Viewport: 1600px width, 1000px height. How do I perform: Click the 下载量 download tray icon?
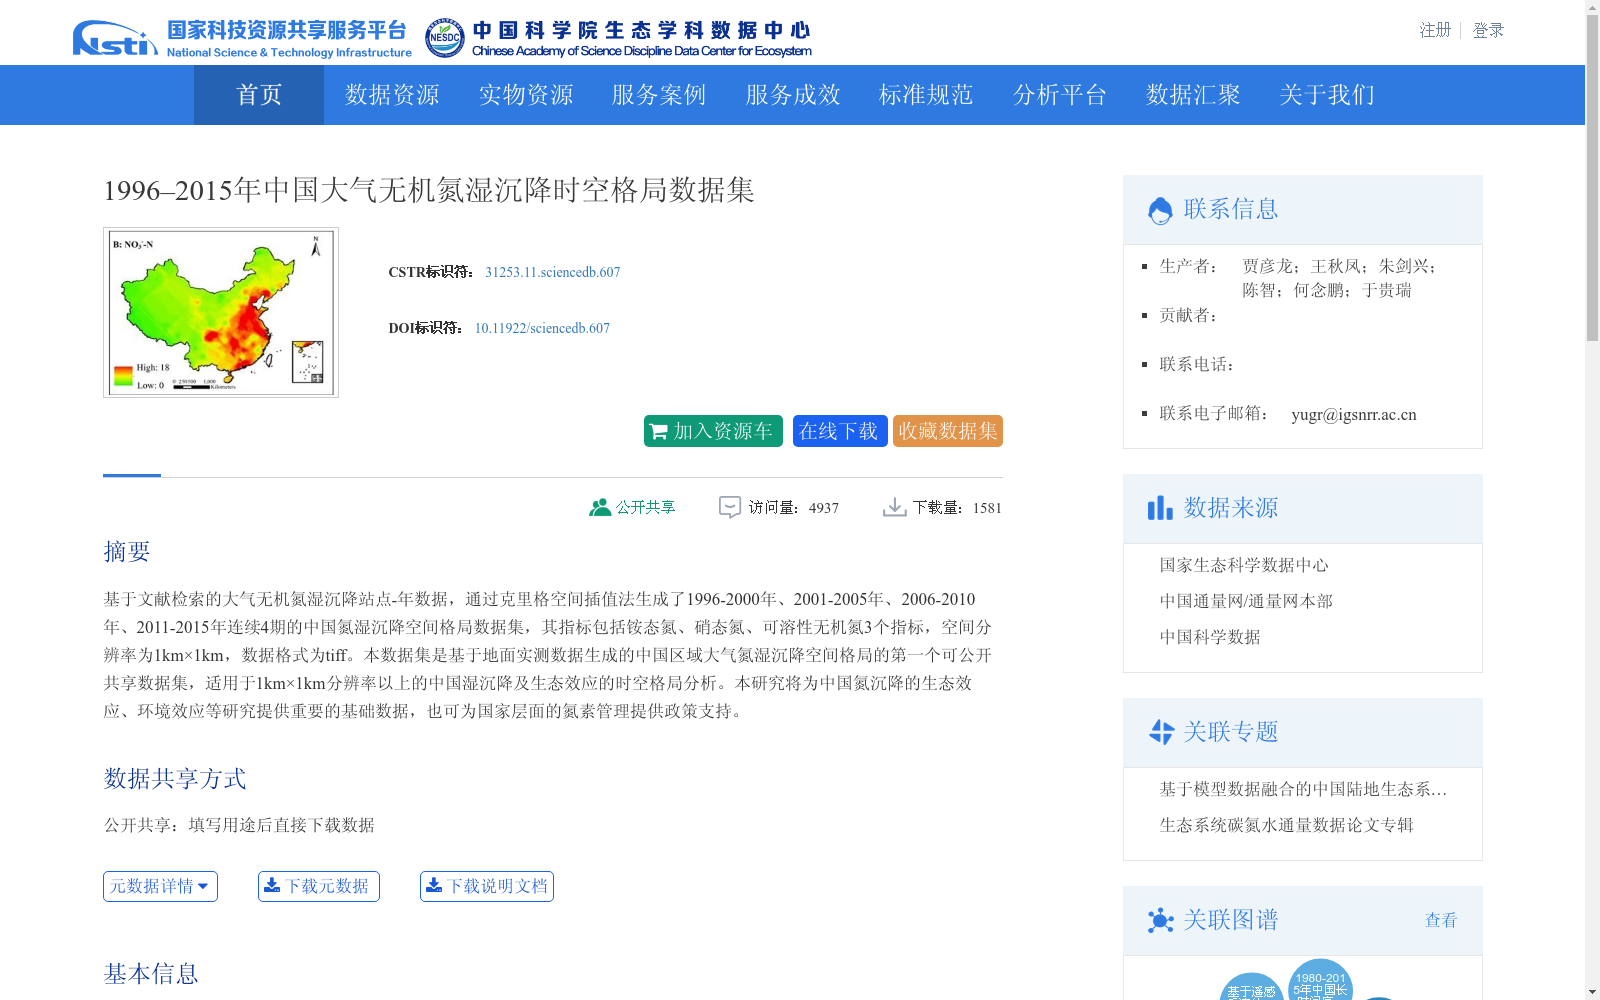pos(894,507)
